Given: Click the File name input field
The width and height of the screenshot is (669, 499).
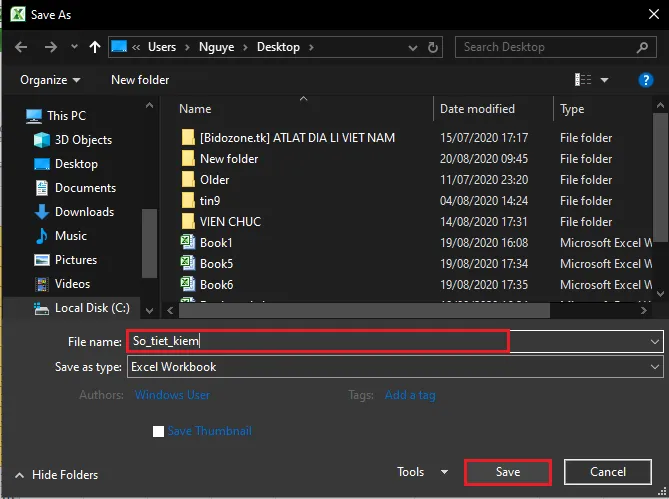Looking at the screenshot, I should coord(318,341).
